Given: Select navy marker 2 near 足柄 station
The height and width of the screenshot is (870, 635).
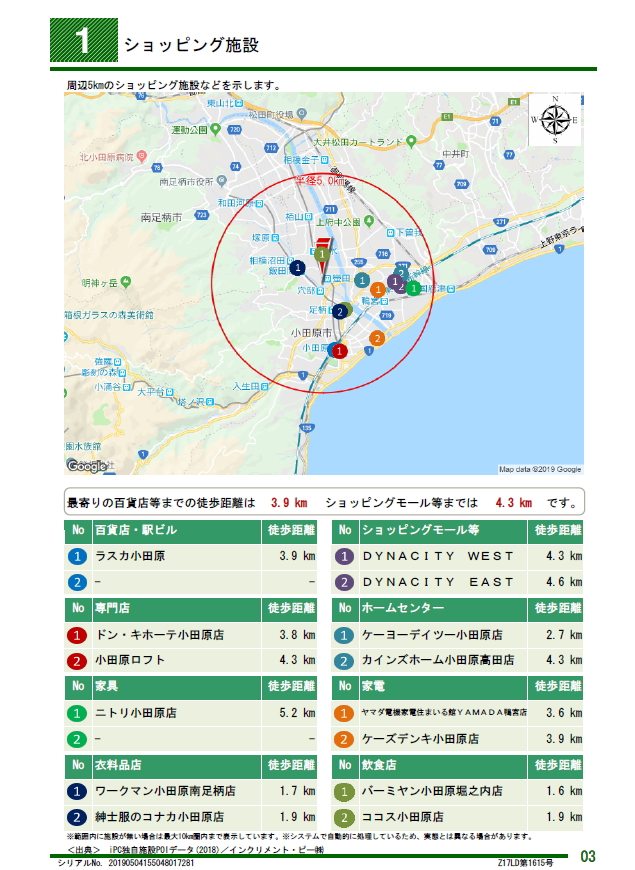Looking at the screenshot, I should (340, 312).
